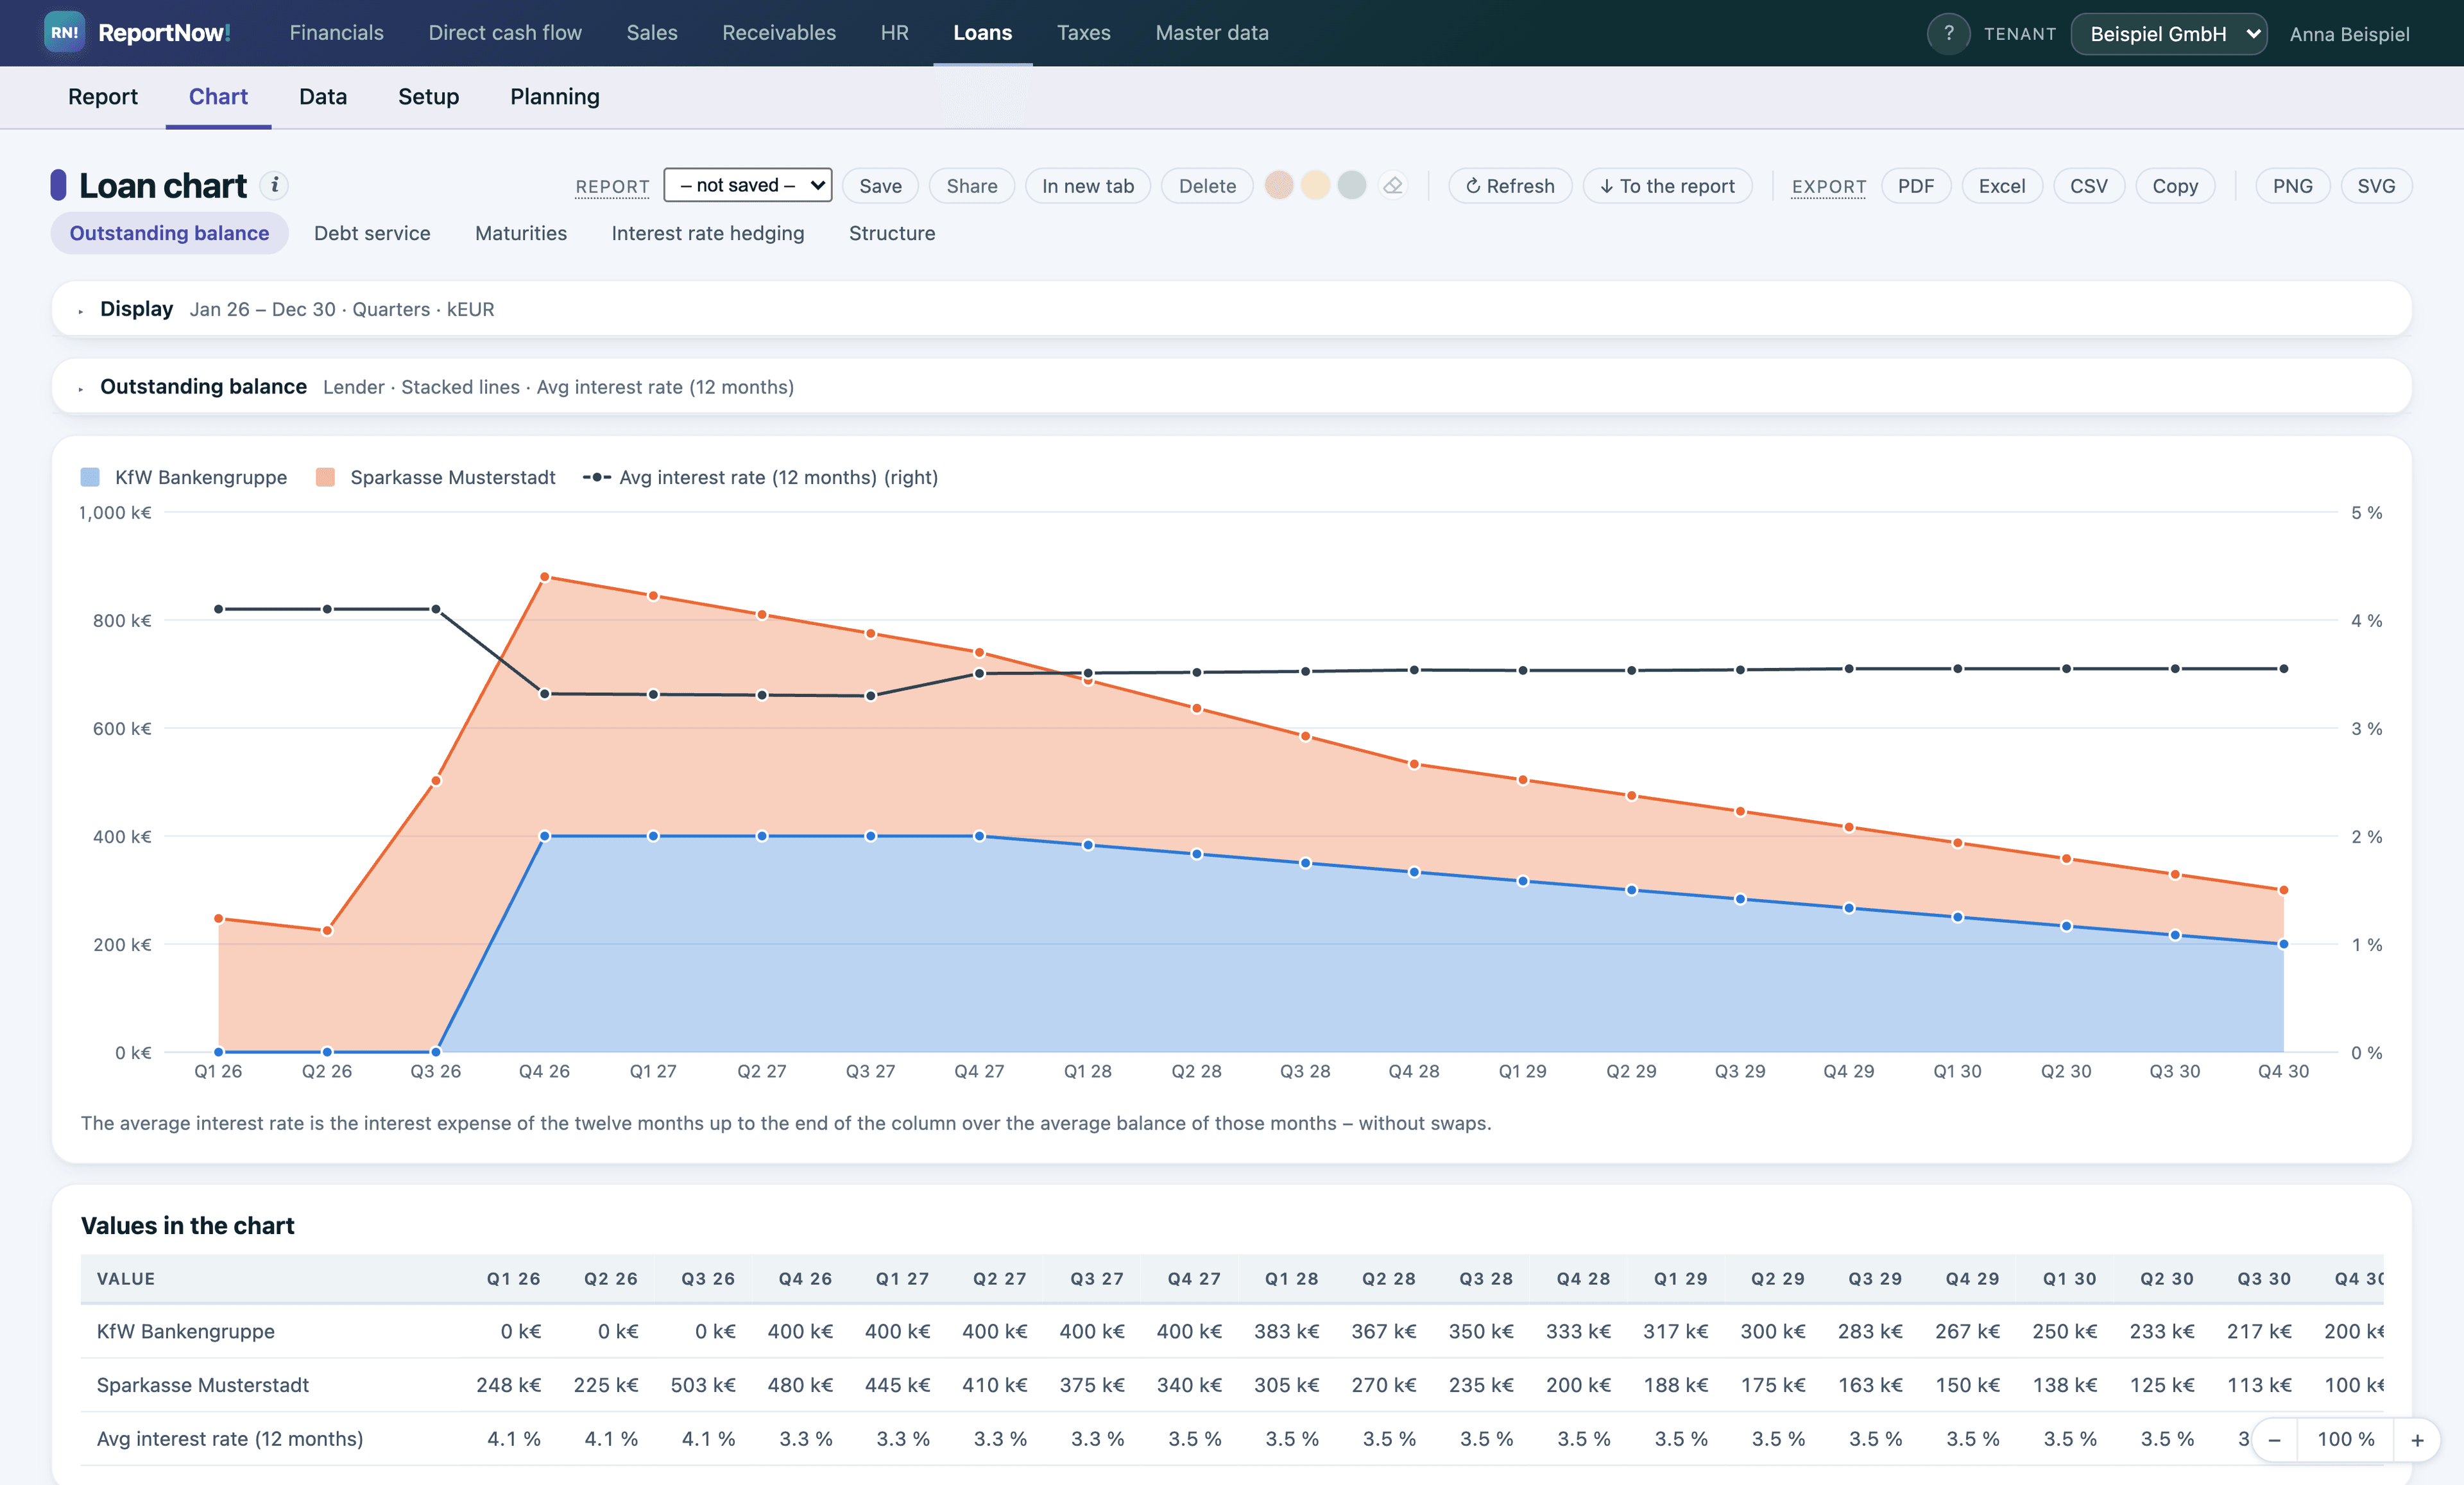Open the chart In new tab
Image resolution: width=2464 pixels, height=1485 pixels.
pyautogui.click(x=1088, y=186)
